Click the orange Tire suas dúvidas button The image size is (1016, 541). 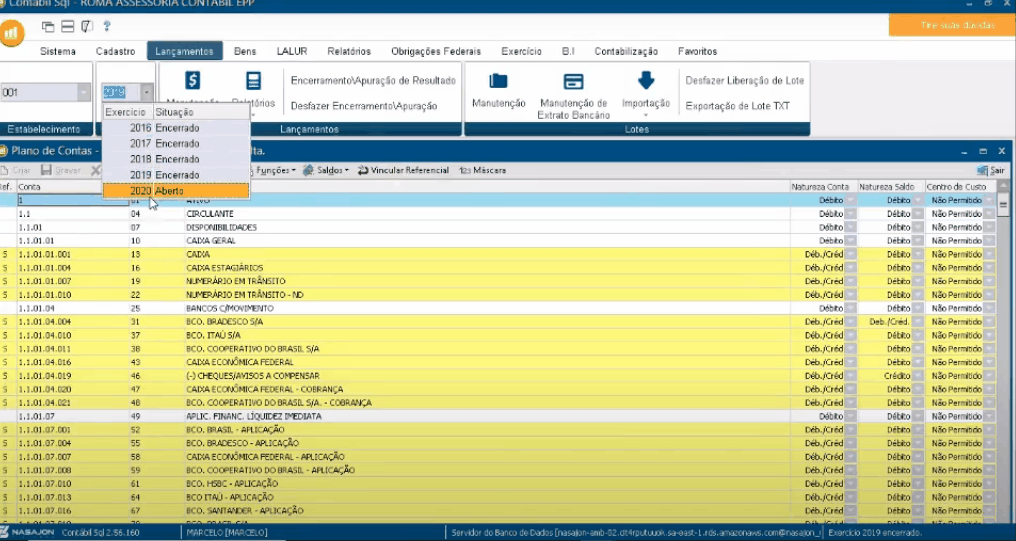(x=952, y=25)
